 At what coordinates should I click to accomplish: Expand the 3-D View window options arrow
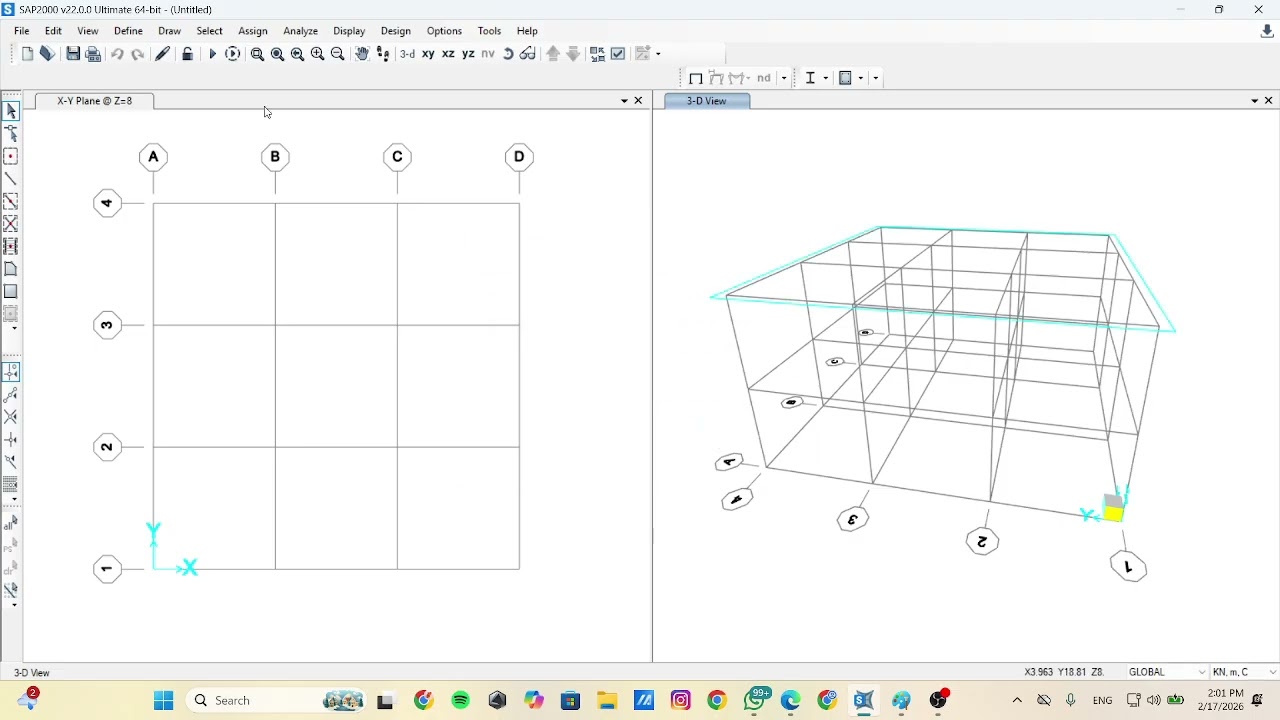click(1255, 101)
